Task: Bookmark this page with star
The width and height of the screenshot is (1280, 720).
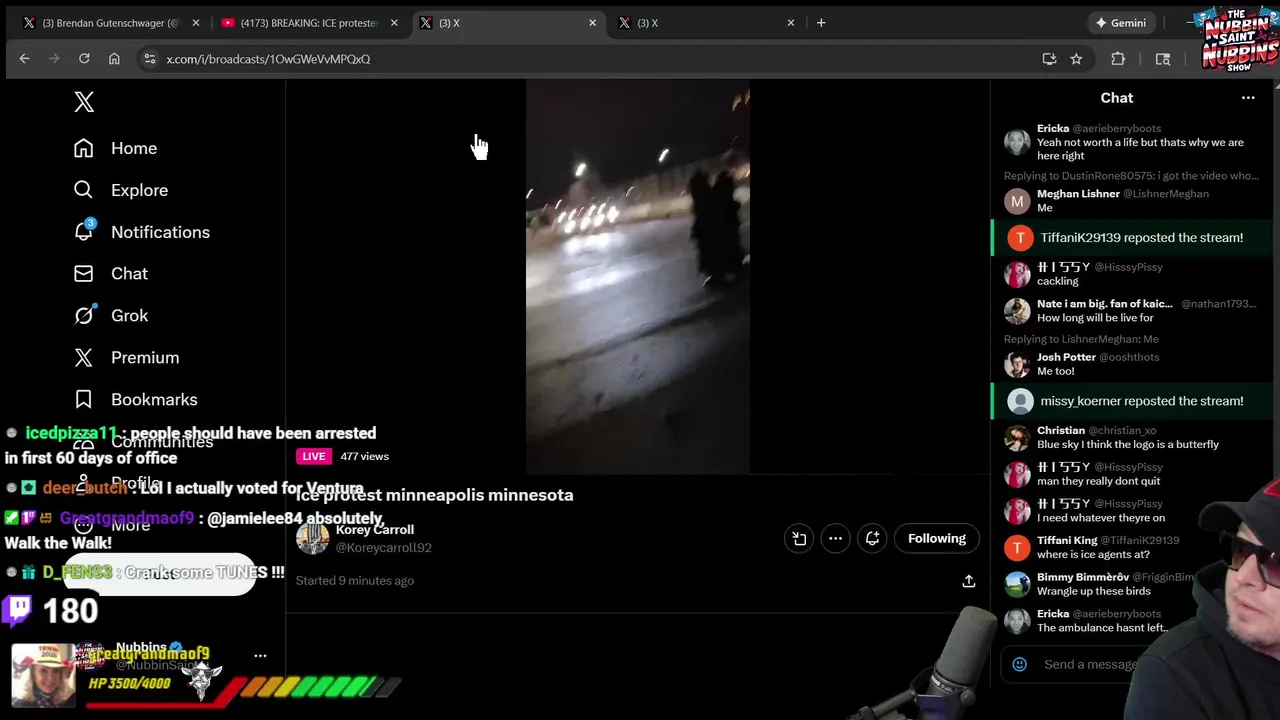Action: (1076, 59)
